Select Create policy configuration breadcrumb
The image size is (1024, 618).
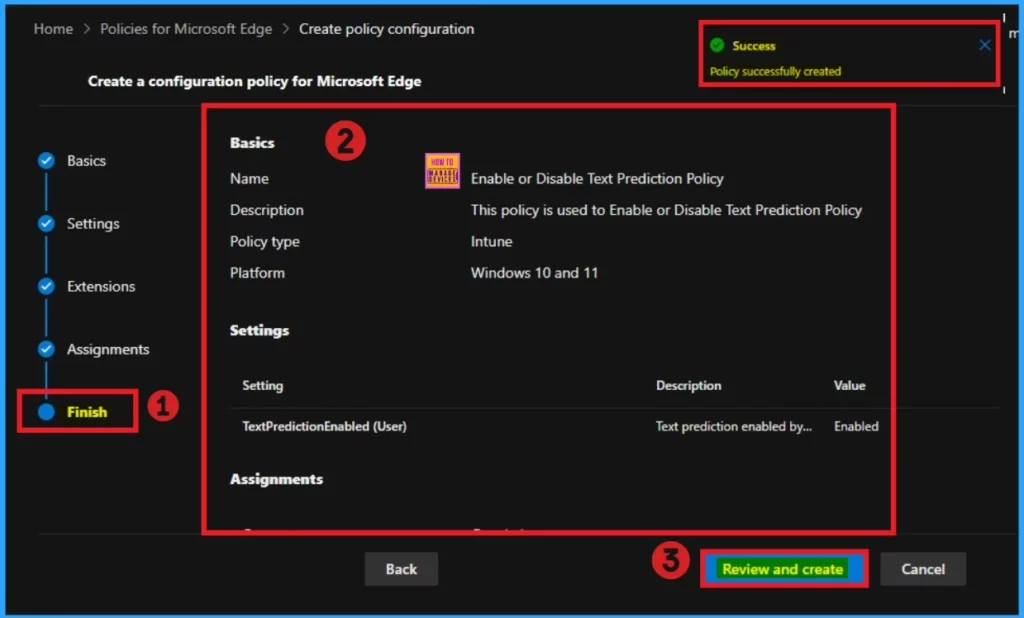[x=387, y=29]
